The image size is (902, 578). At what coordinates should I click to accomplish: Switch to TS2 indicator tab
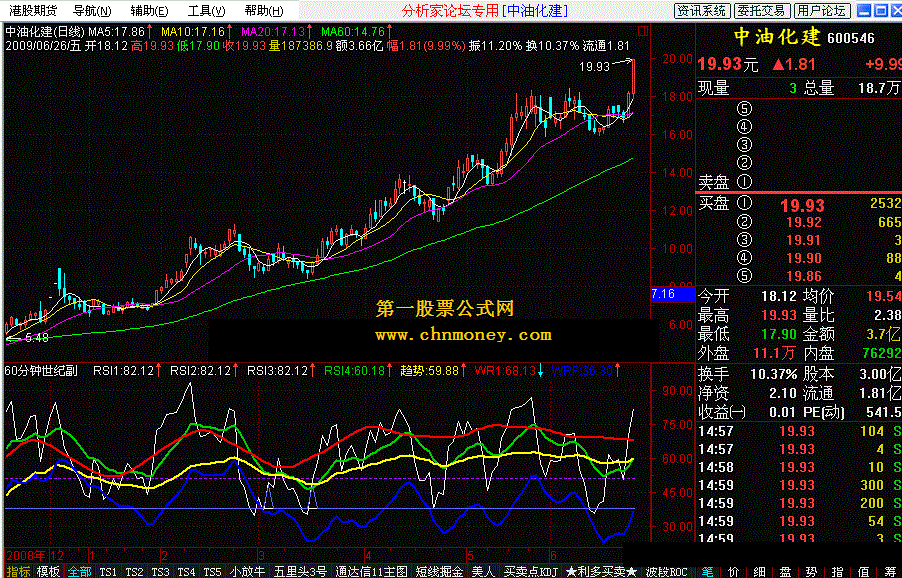point(134,572)
